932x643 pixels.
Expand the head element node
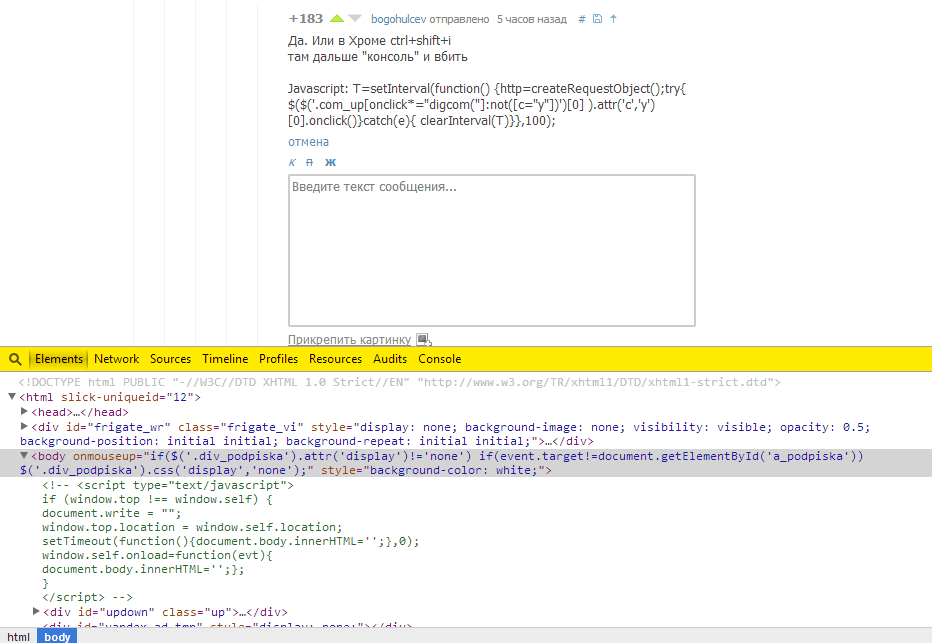click(24, 412)
